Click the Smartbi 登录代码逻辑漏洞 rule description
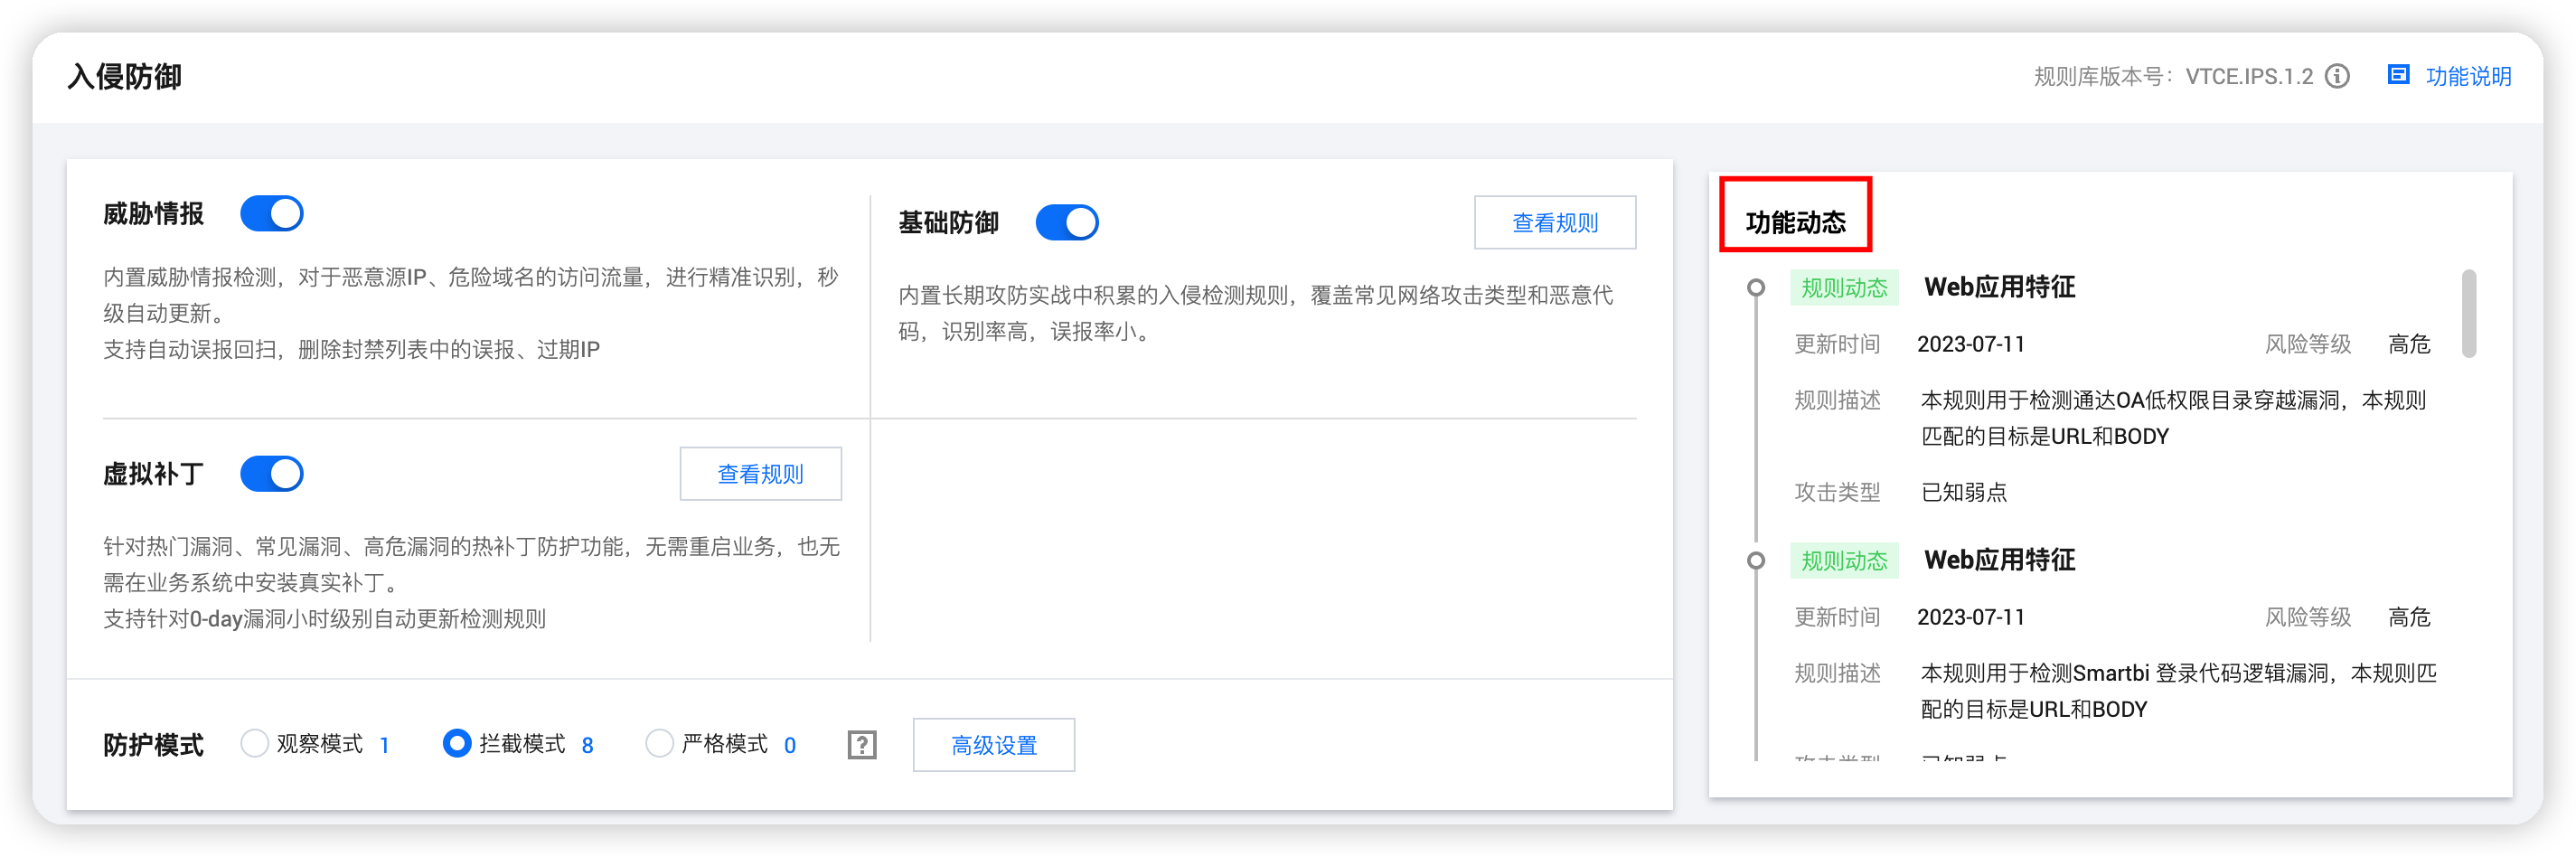Image resolution: width=2576 pixels, height=857 pixels. (2177, 691)
